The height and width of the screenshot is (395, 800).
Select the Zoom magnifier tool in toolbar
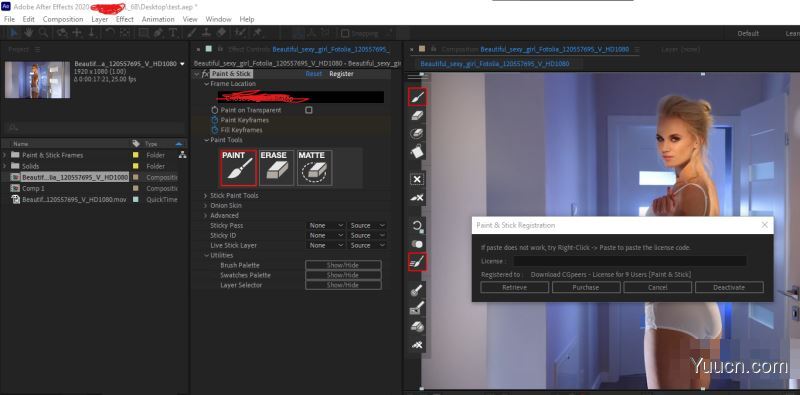pyautogui.click(x=43, y=33)
